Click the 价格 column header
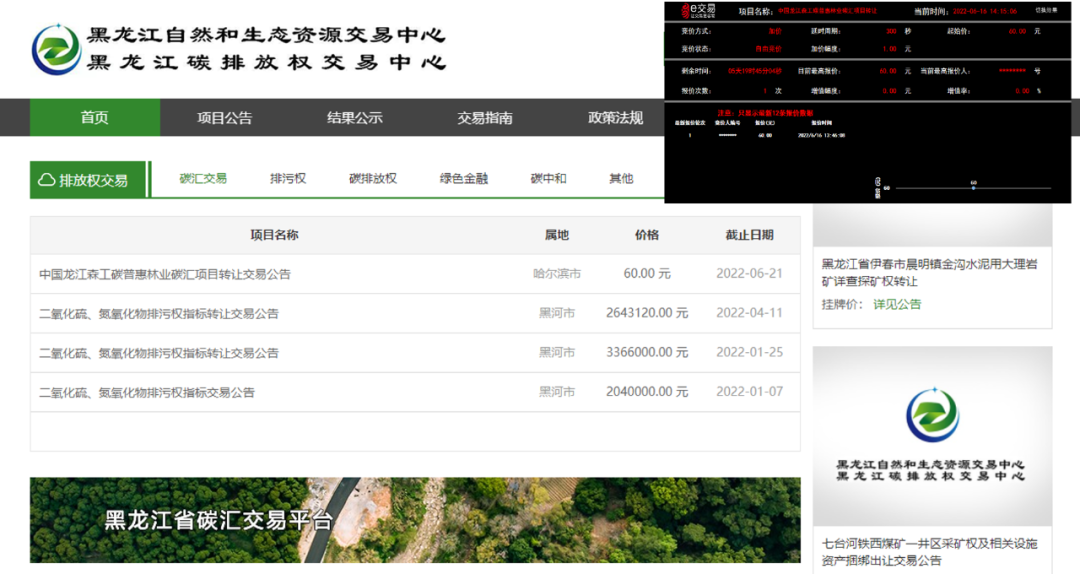 coord(647,235)
